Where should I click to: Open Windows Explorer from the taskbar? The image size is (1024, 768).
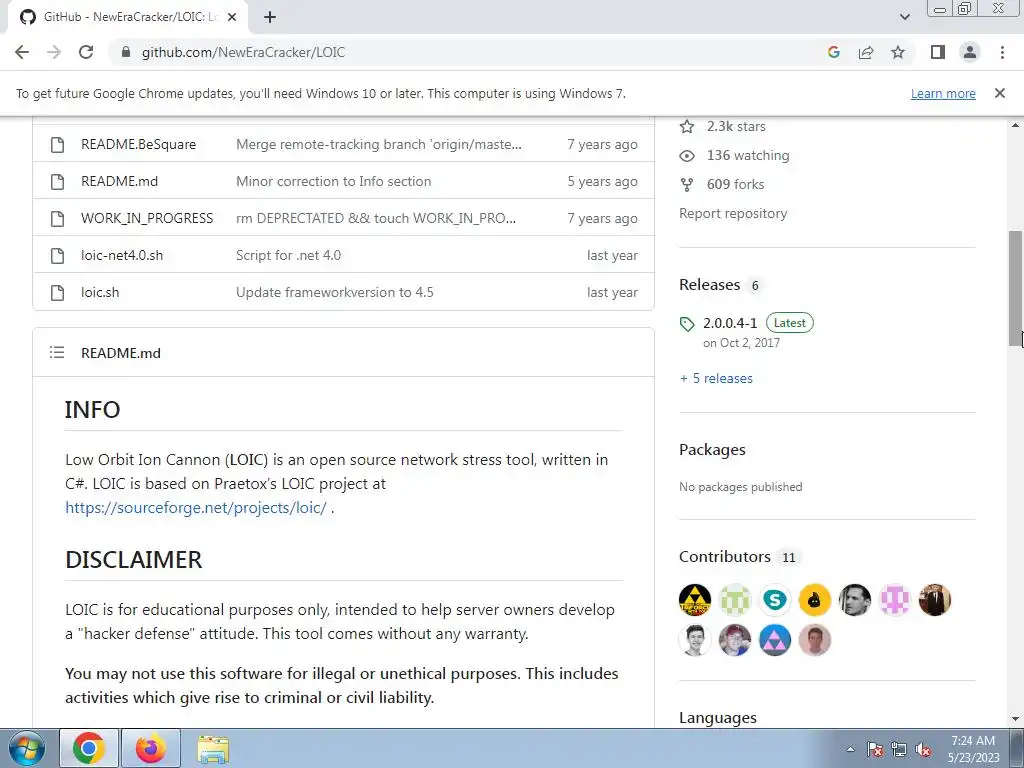click(213, 749)
